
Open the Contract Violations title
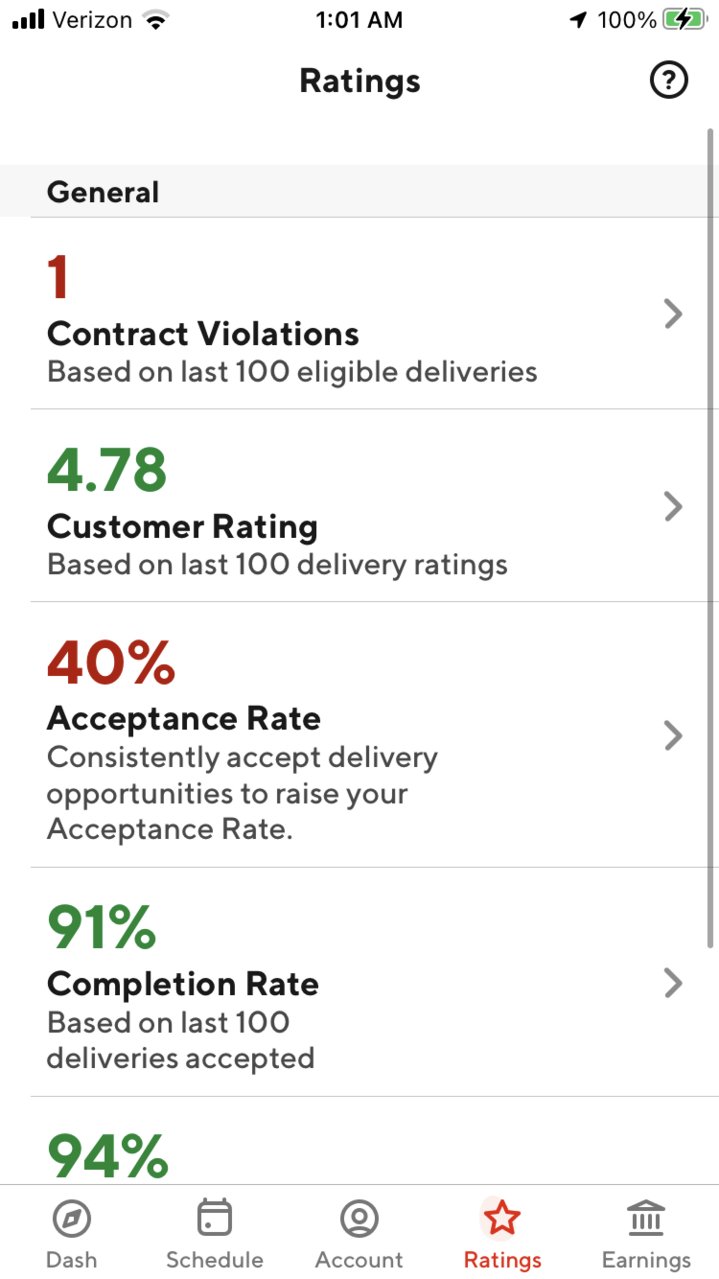203,334
